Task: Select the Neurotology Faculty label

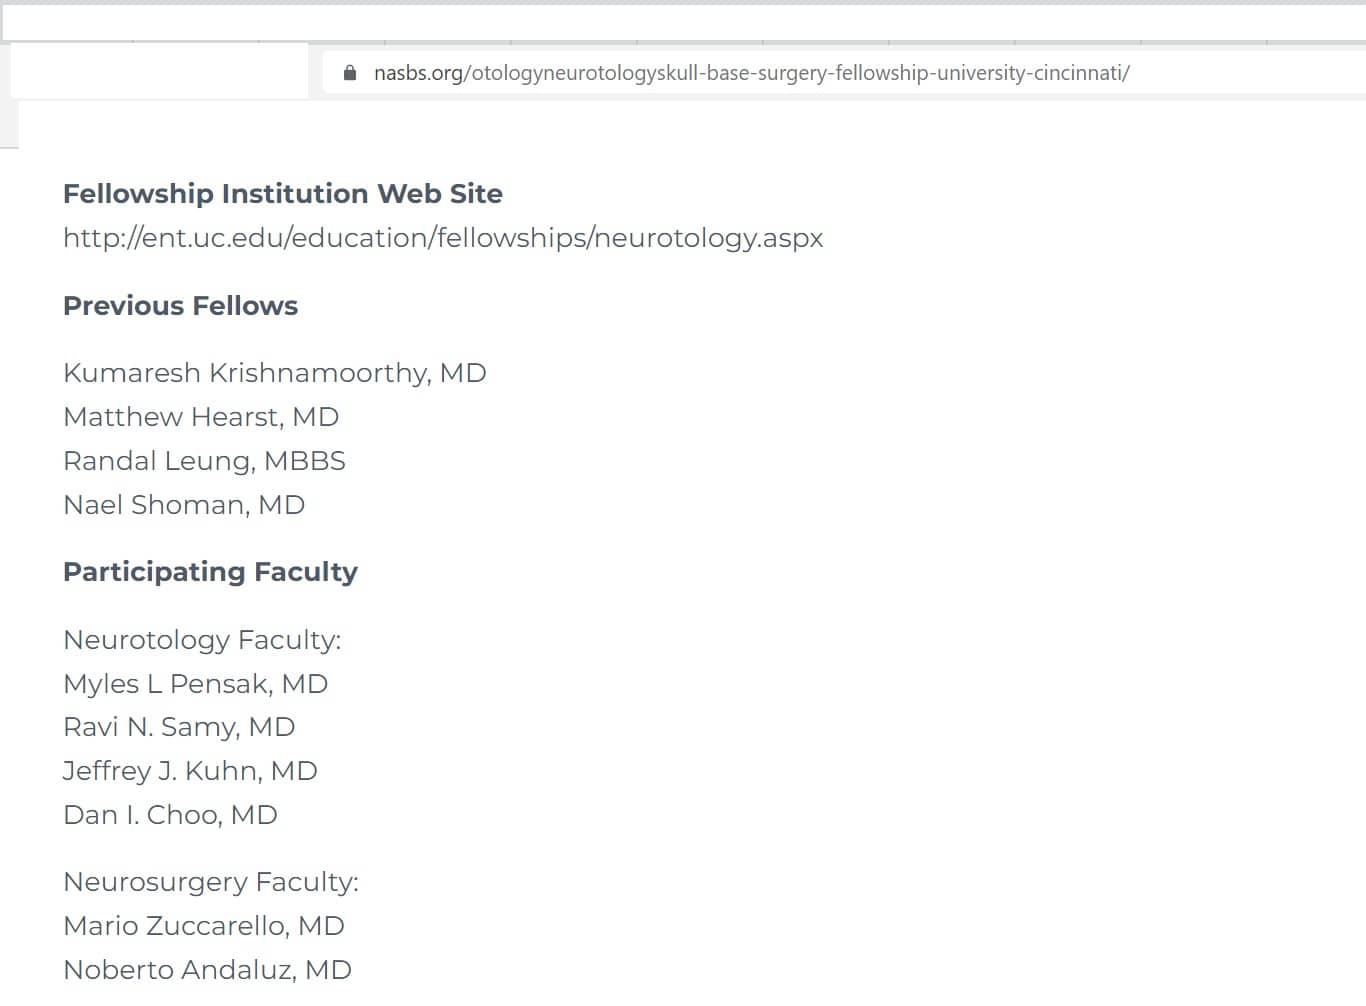Action: (202, 640)
